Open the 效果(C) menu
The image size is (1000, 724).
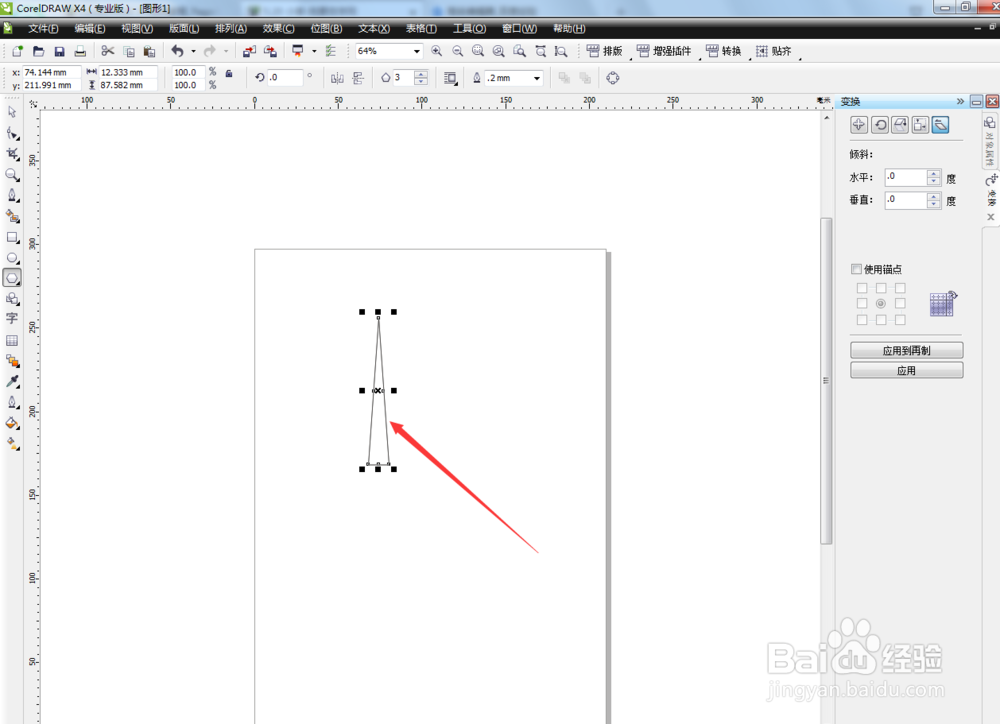[x=279, y=29]
